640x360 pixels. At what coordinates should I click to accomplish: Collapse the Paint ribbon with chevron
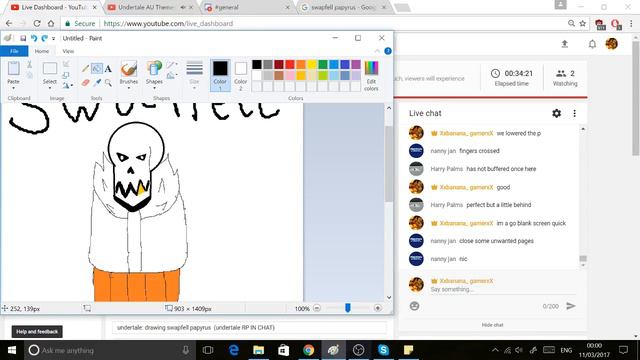[x=377, y=51]
